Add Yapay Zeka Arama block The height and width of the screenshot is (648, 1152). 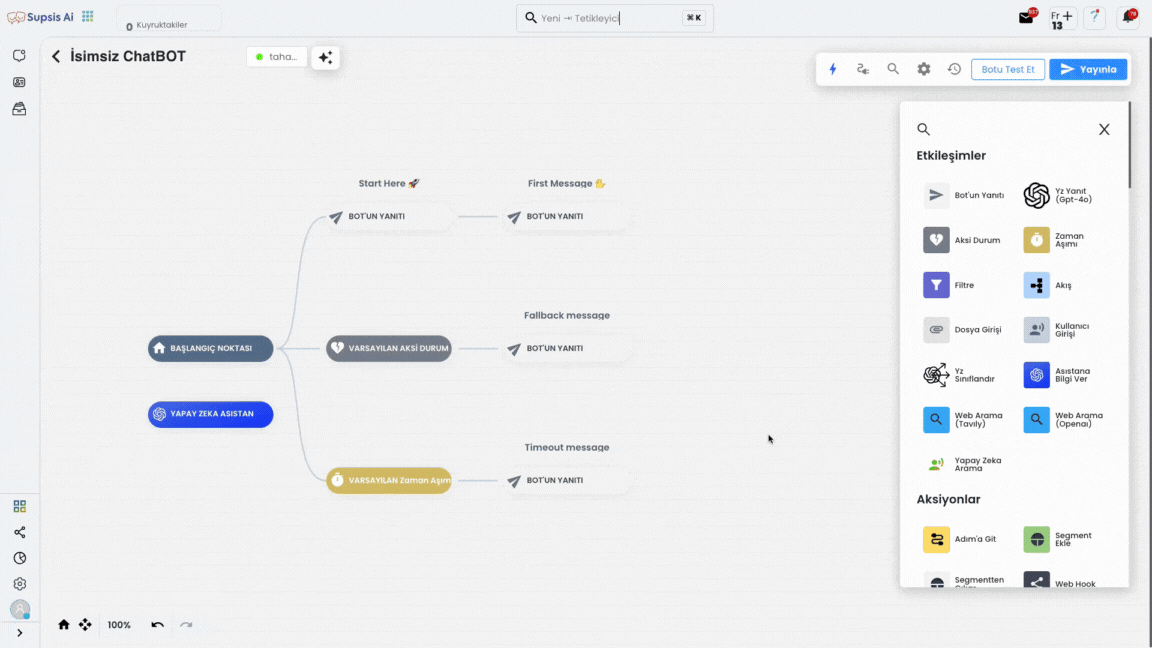pos(962,464)
